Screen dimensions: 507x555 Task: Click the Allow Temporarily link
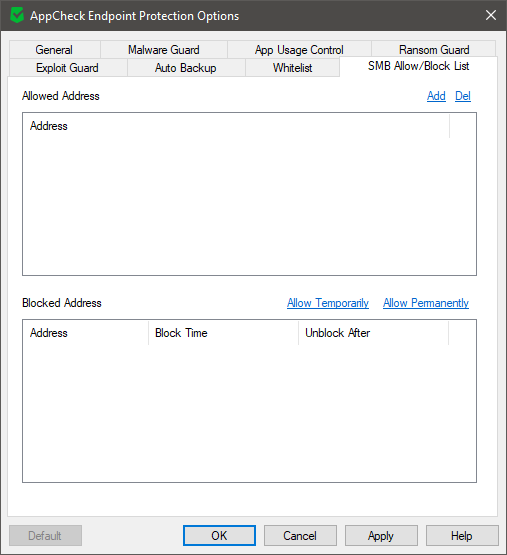coord(328,303)
